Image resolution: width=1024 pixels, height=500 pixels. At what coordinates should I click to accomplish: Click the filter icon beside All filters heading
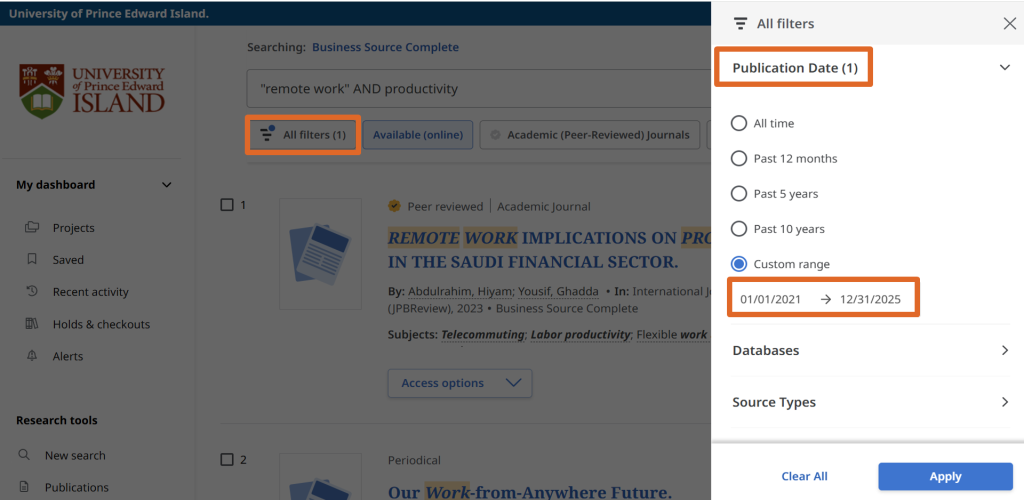[x=740, y=24]
